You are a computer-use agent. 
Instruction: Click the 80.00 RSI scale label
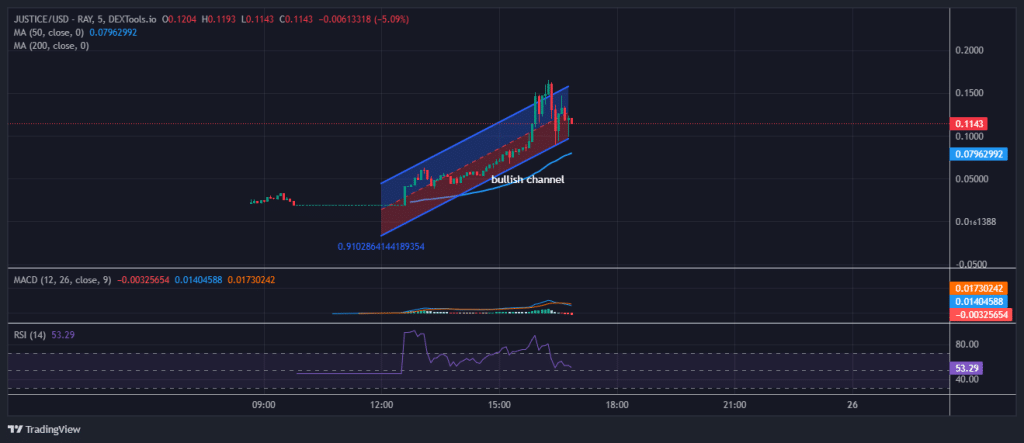pos(966,344)
